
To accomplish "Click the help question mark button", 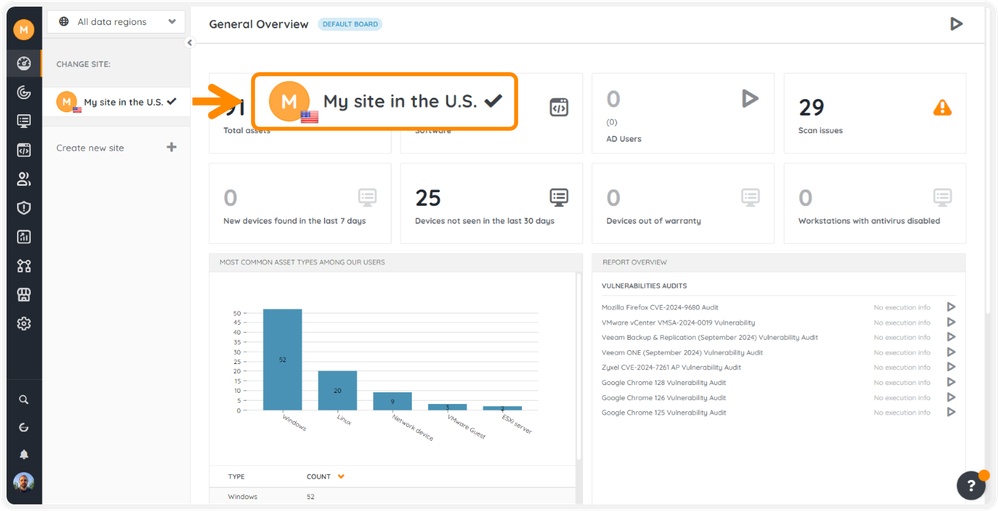I will click(971, 485).
